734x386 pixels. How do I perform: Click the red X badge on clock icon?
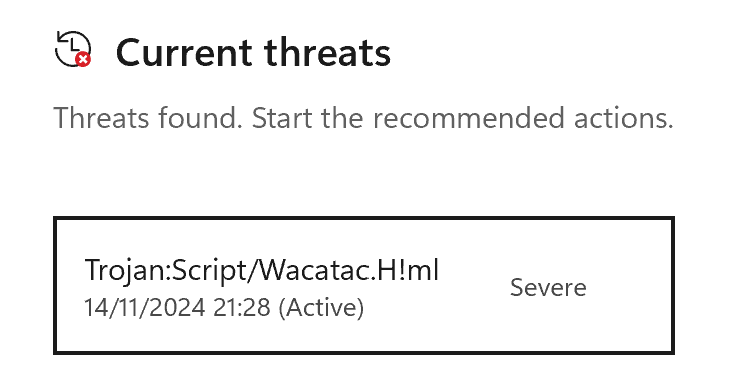pyautogui.click(x=83, y=59)
